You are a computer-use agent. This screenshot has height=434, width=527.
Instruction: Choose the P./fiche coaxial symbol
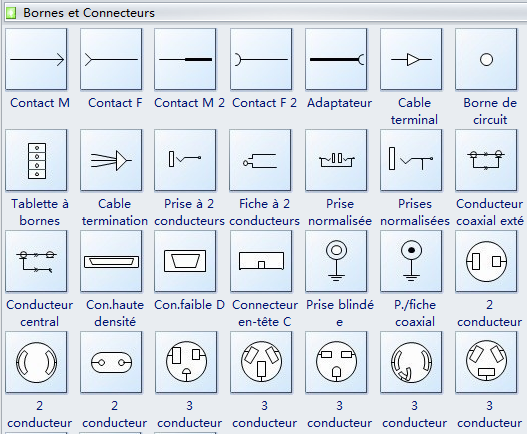tap(411, 261)
